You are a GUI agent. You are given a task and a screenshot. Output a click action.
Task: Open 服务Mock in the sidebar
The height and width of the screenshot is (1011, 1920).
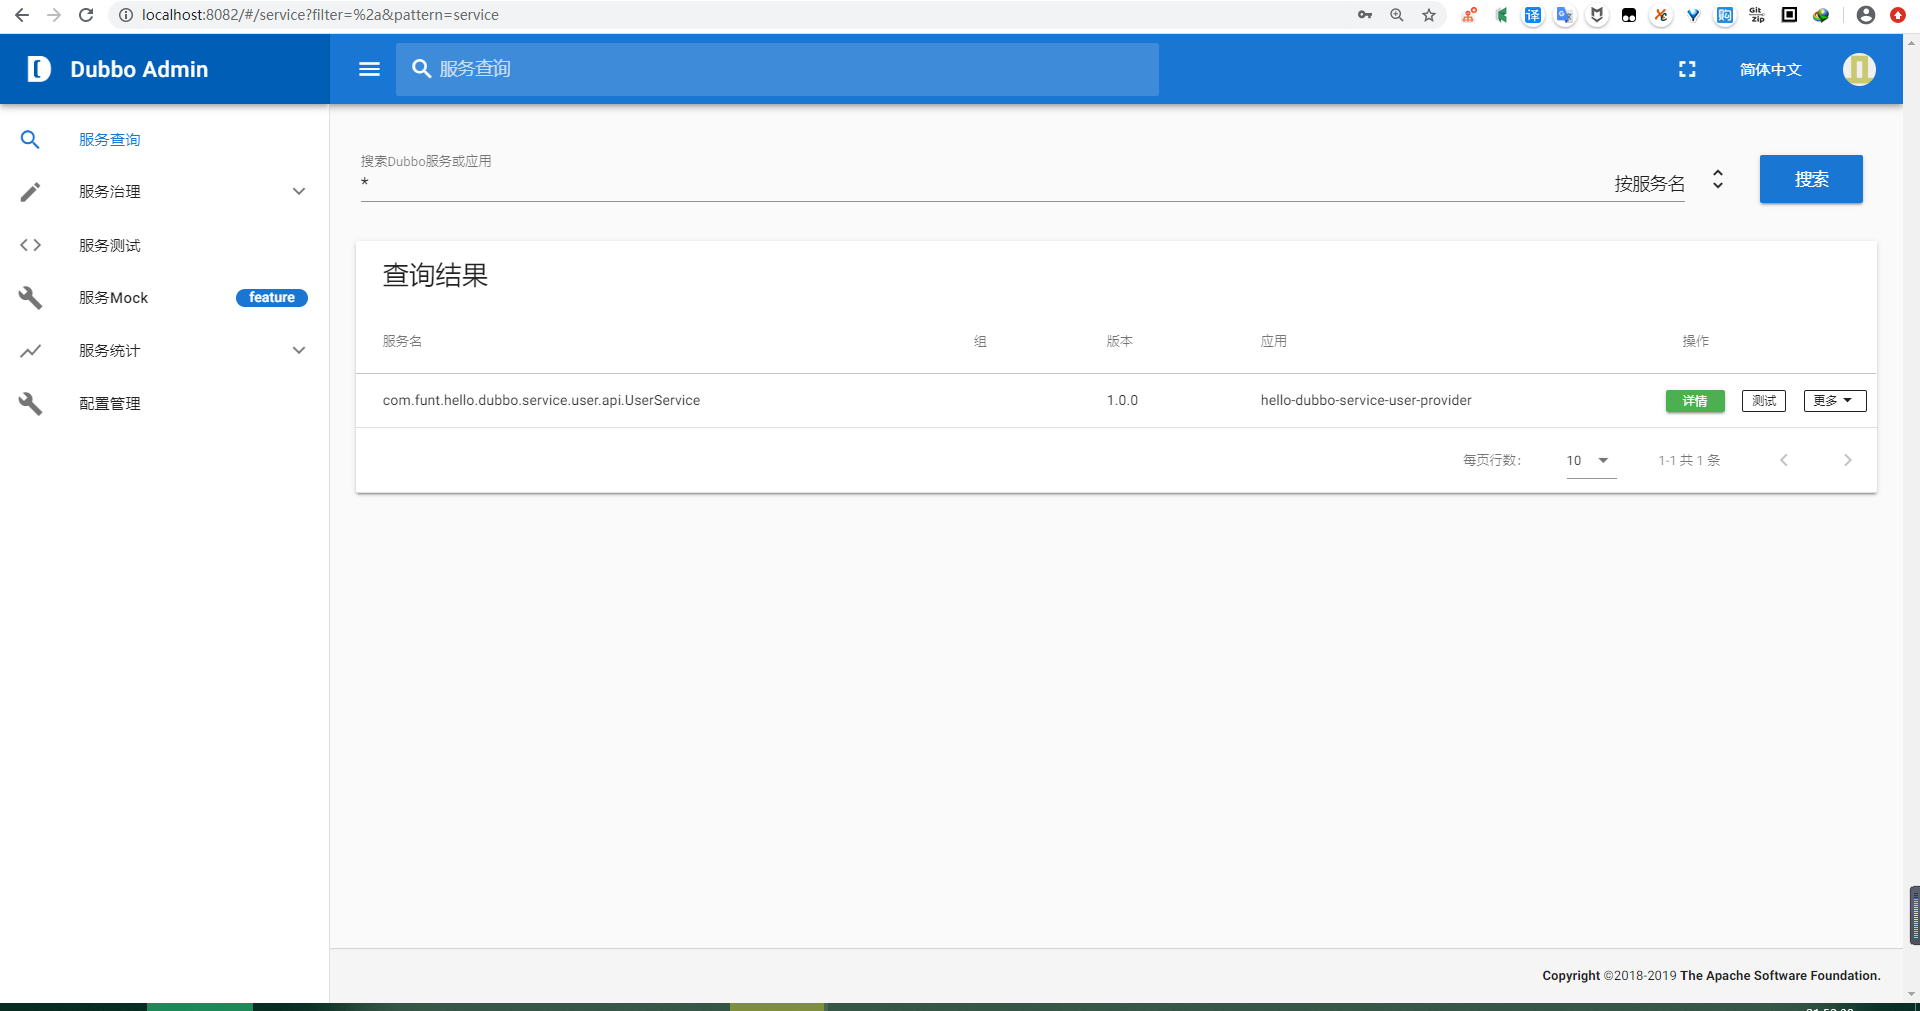click(114, 298)
